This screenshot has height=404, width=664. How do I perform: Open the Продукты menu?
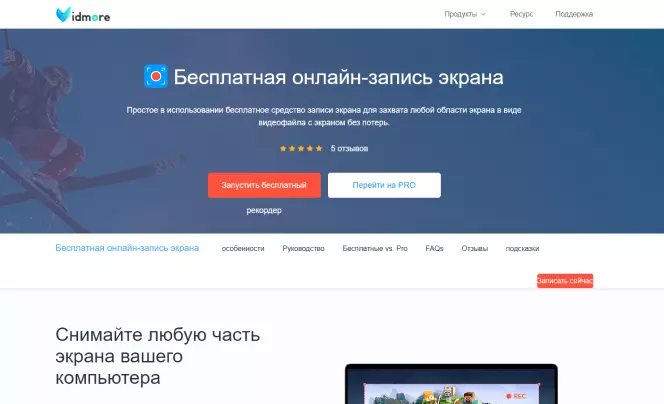(461, 14)
